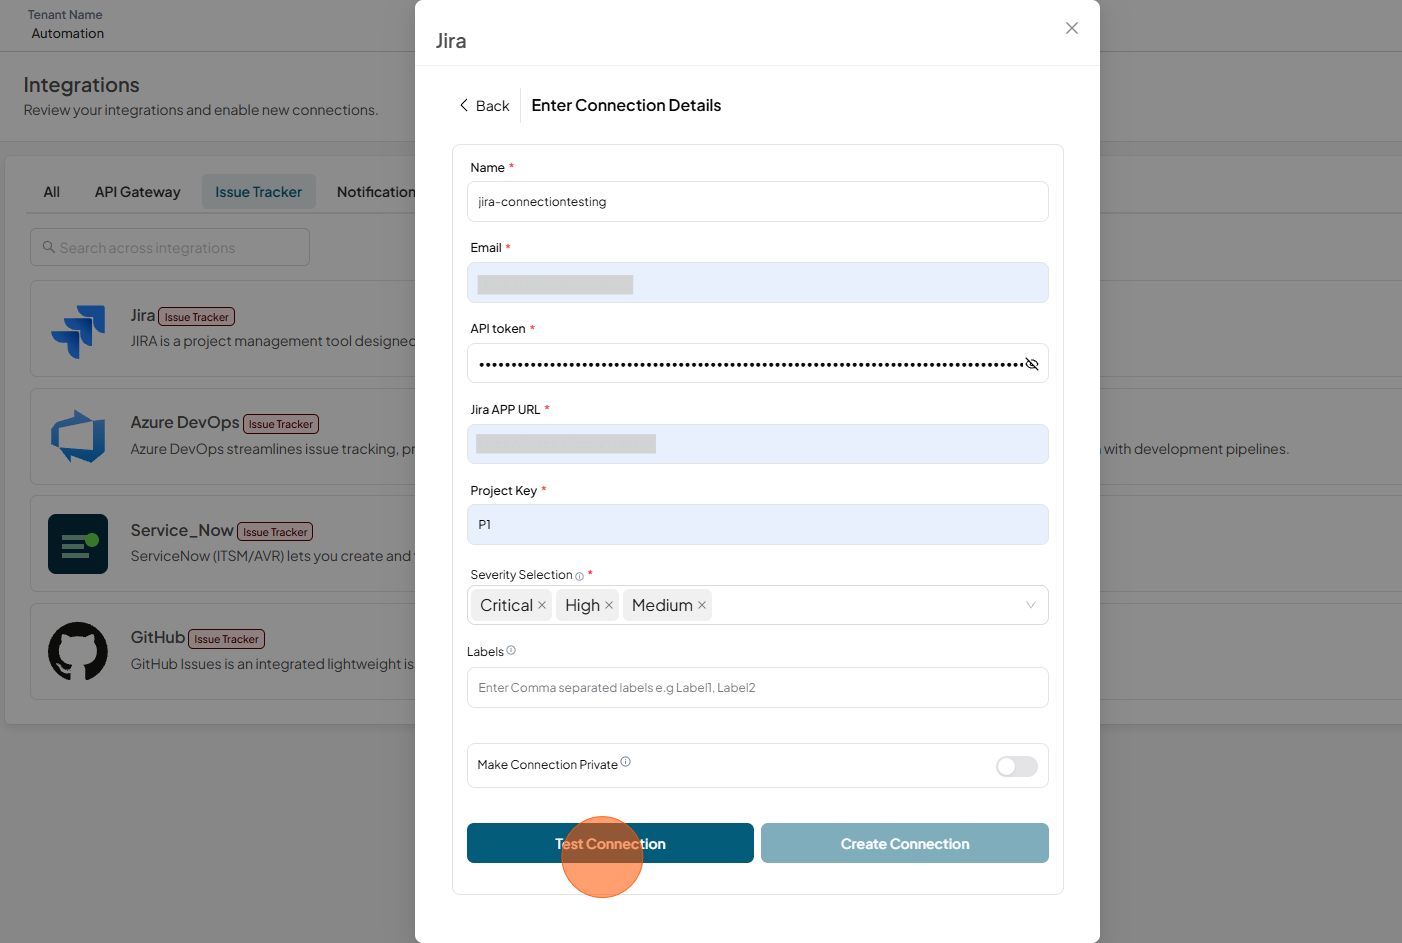Click the Labels info icon

point(511,650)
